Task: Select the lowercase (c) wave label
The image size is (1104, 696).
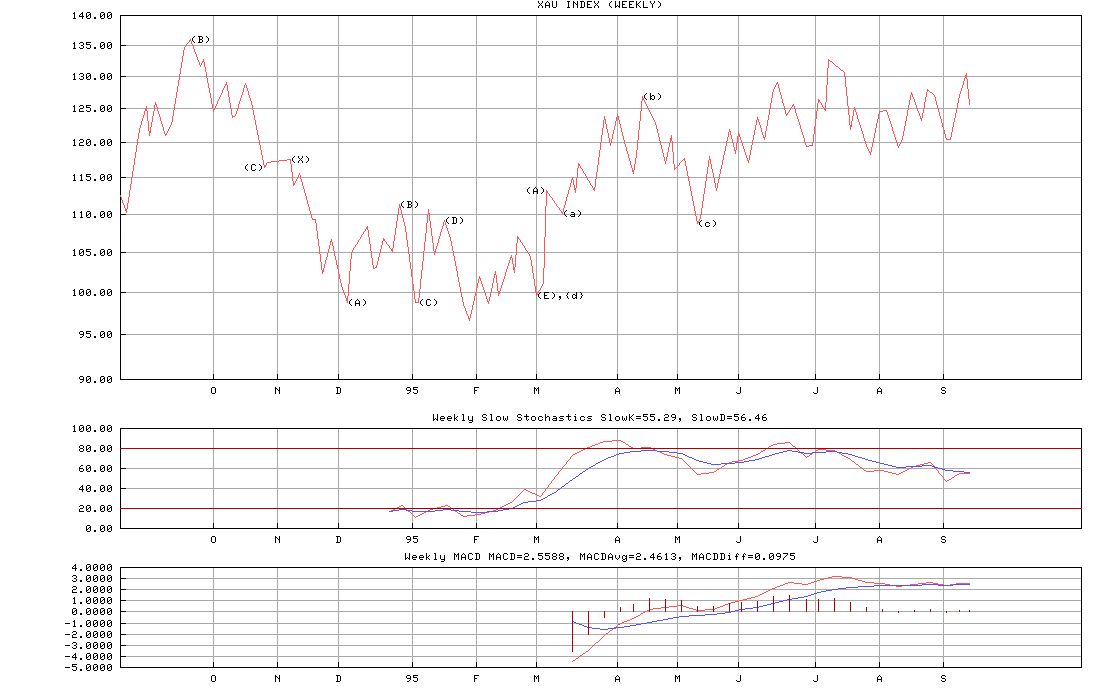Action: [707, 223]
